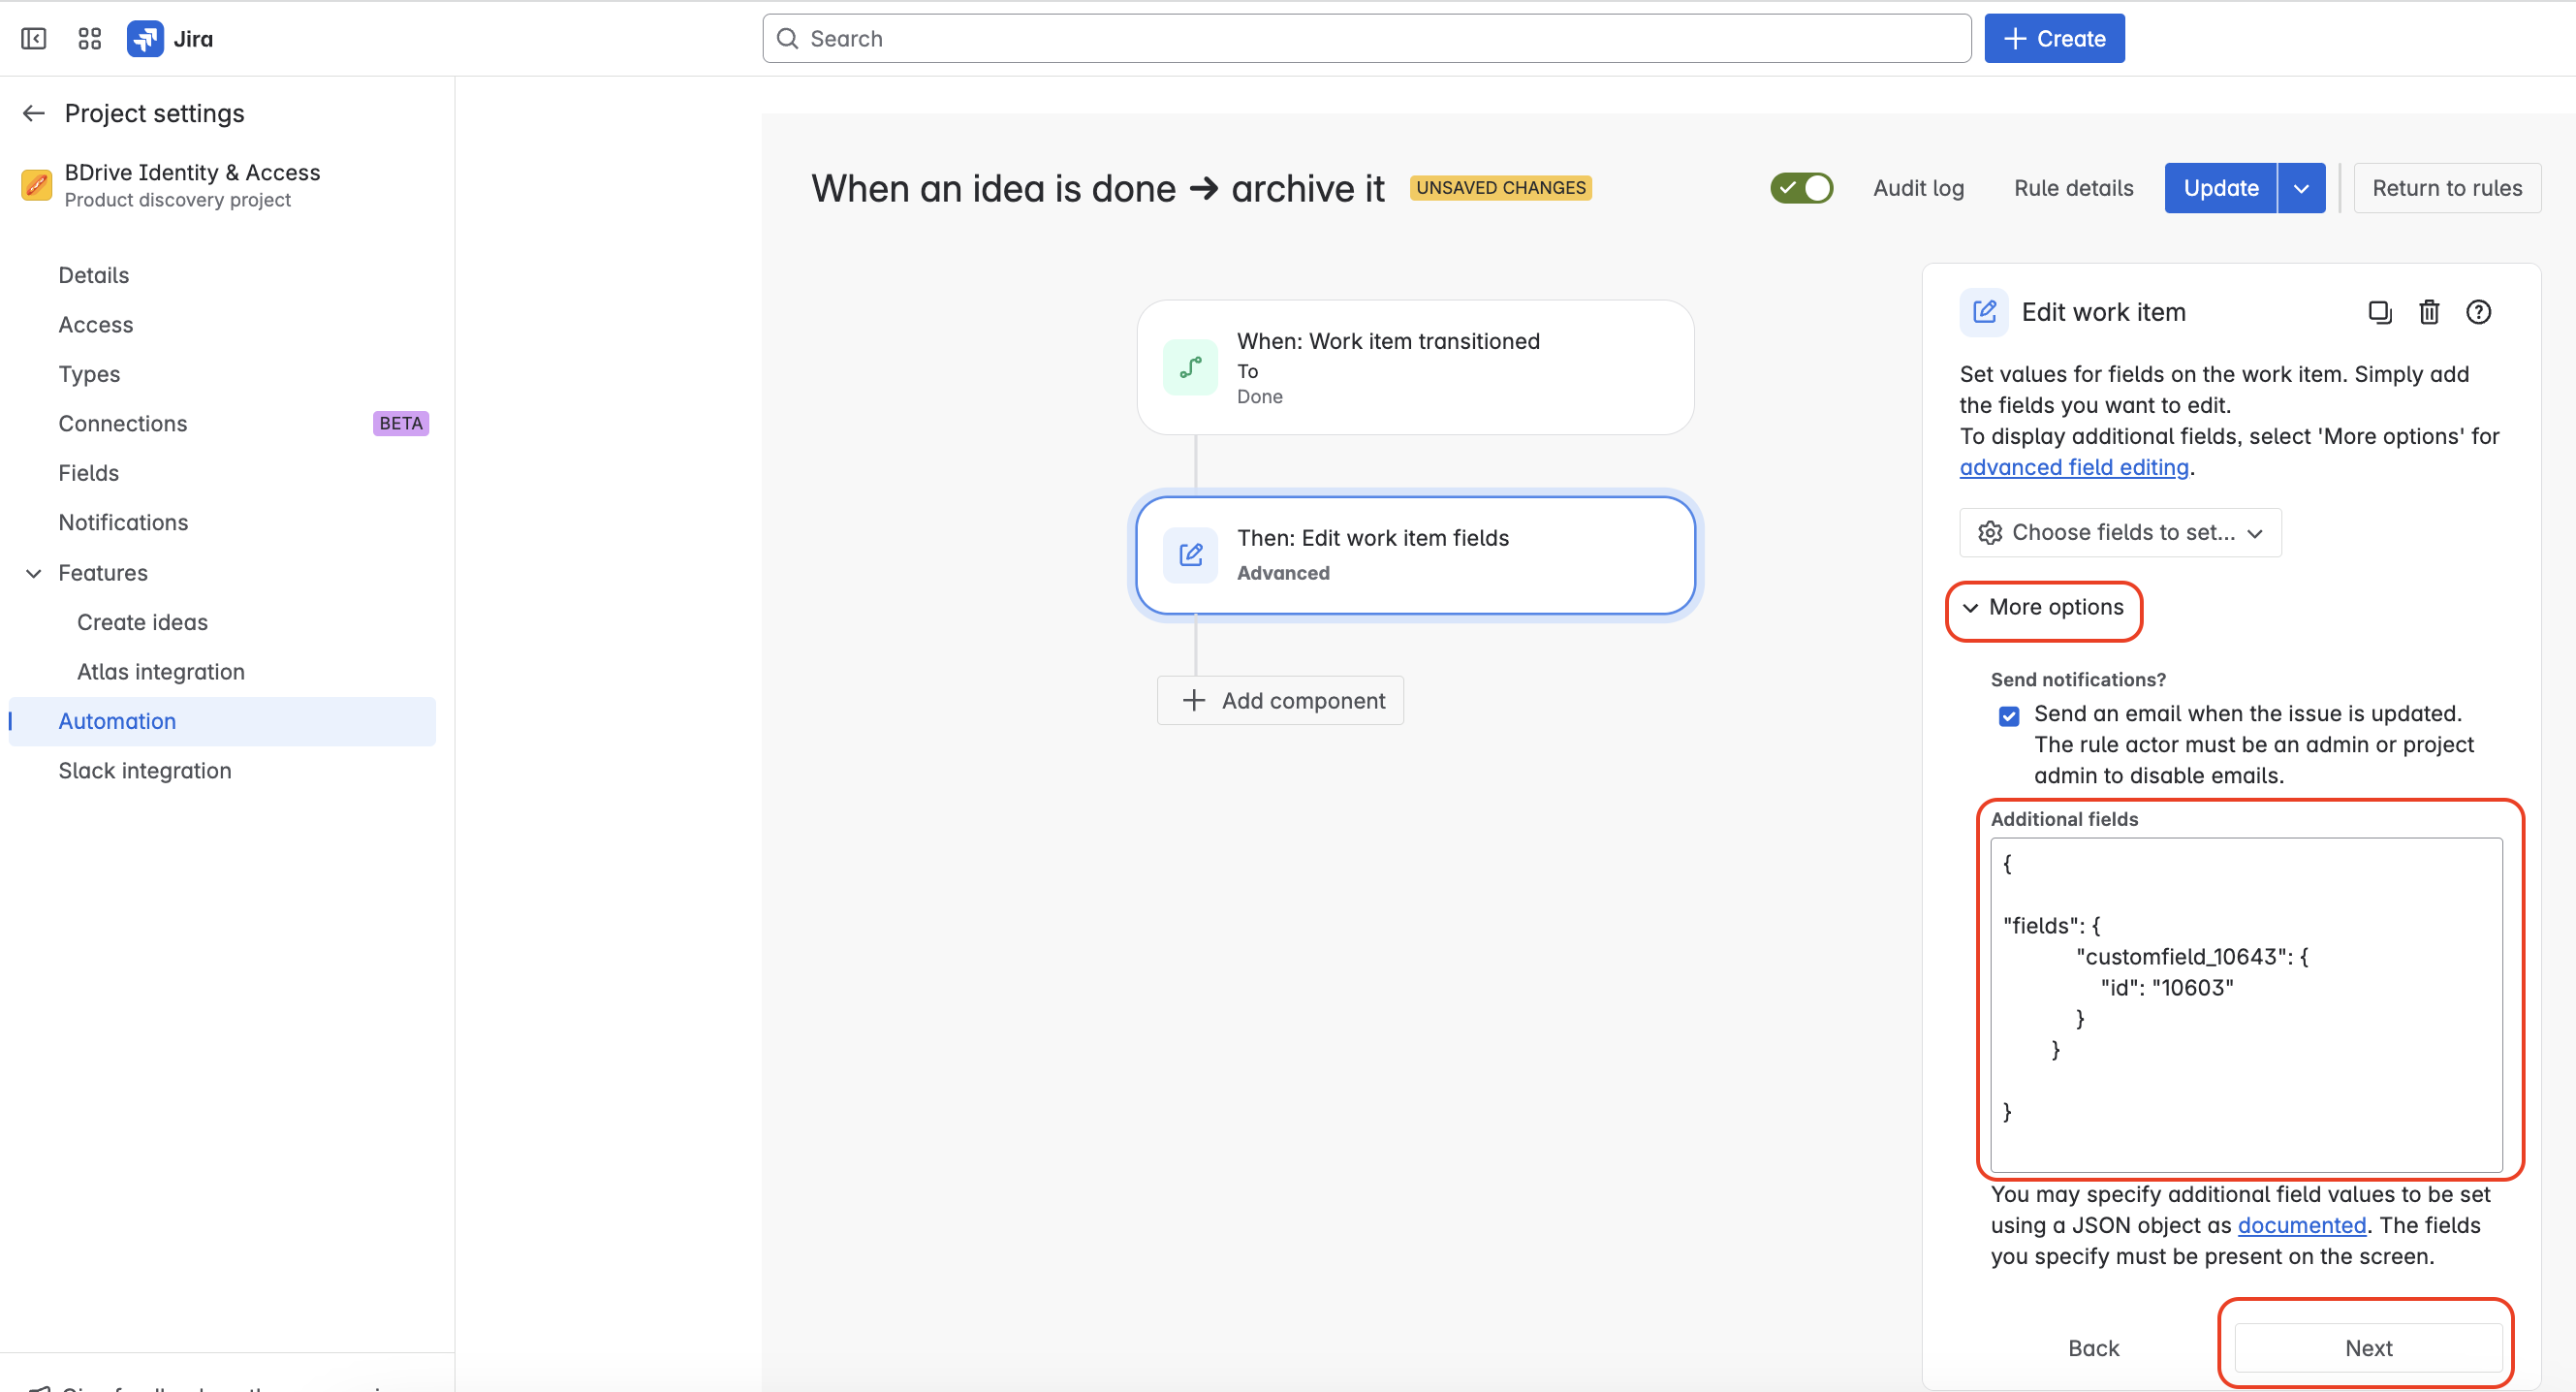Open the Choose fields to set dropdown
This screenshot has width=2576, height=1392.
2119,532
